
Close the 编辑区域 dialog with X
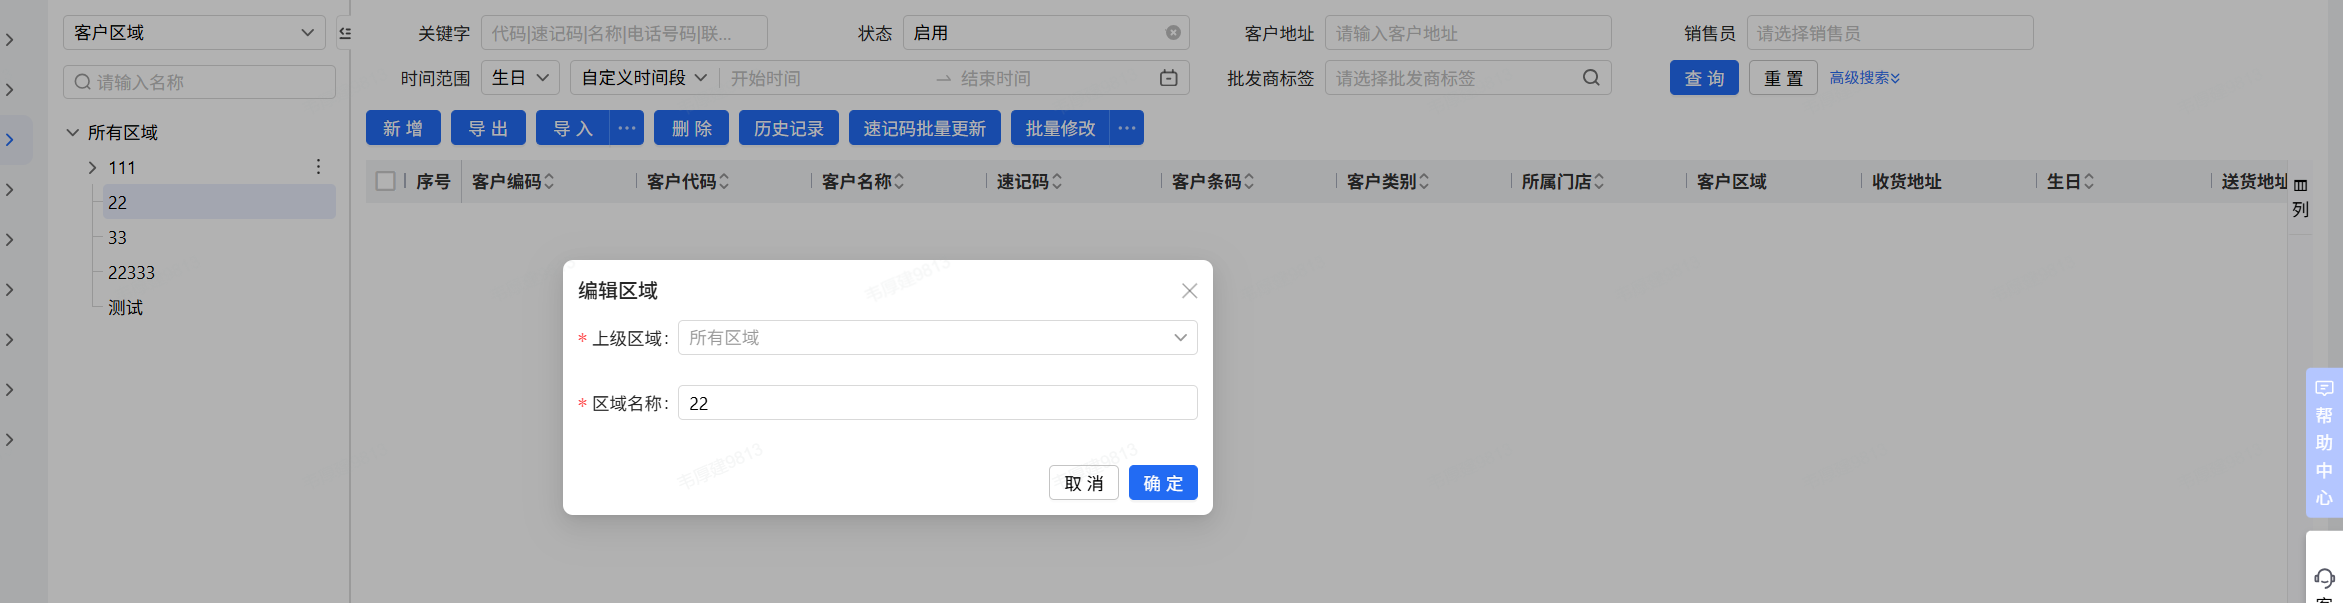[x=1189, y=291]
